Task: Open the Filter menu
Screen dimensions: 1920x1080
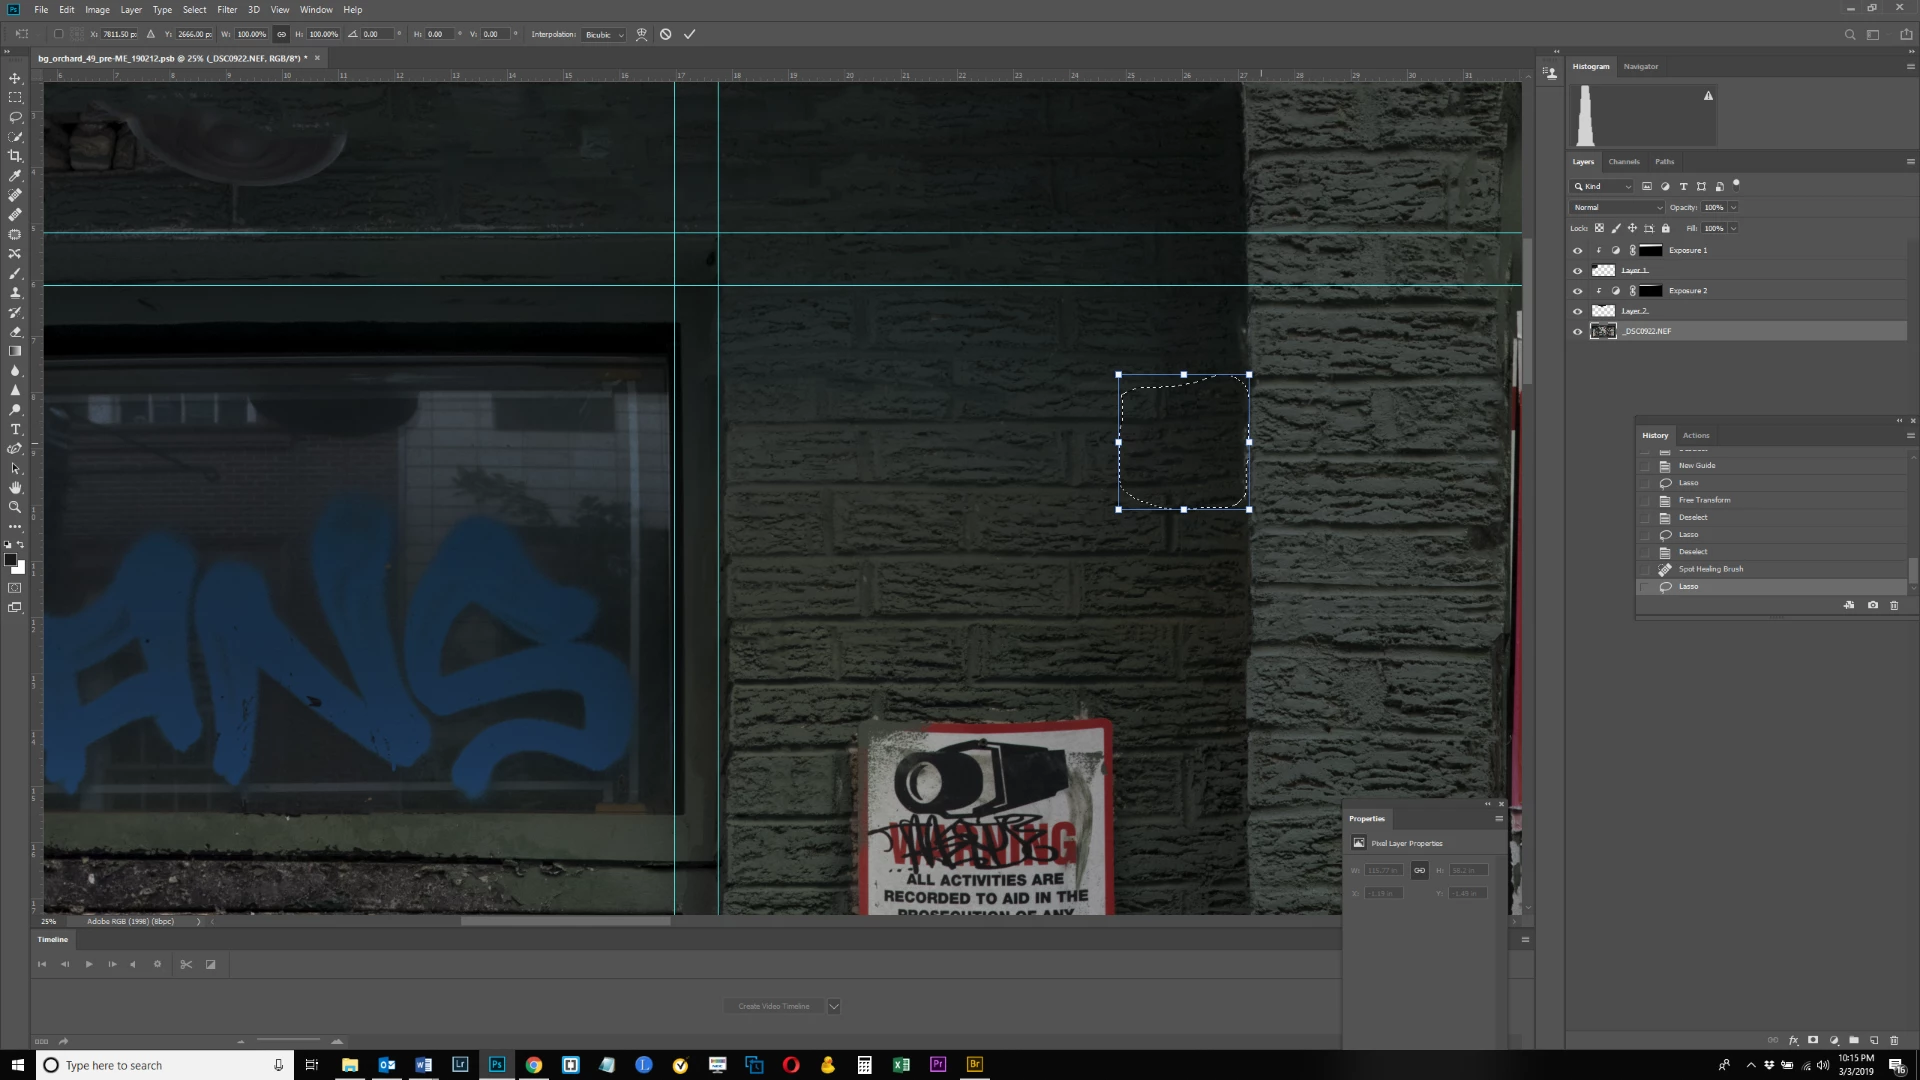Action: [x=227, y=9]
